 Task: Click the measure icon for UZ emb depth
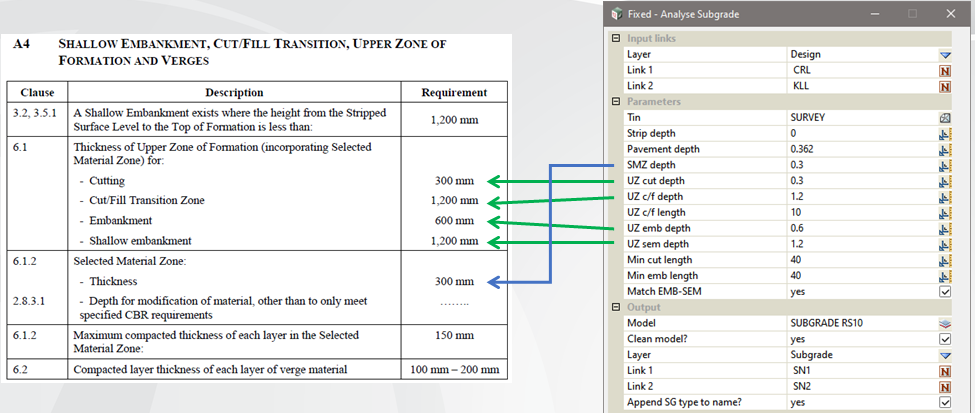[944, 228]
